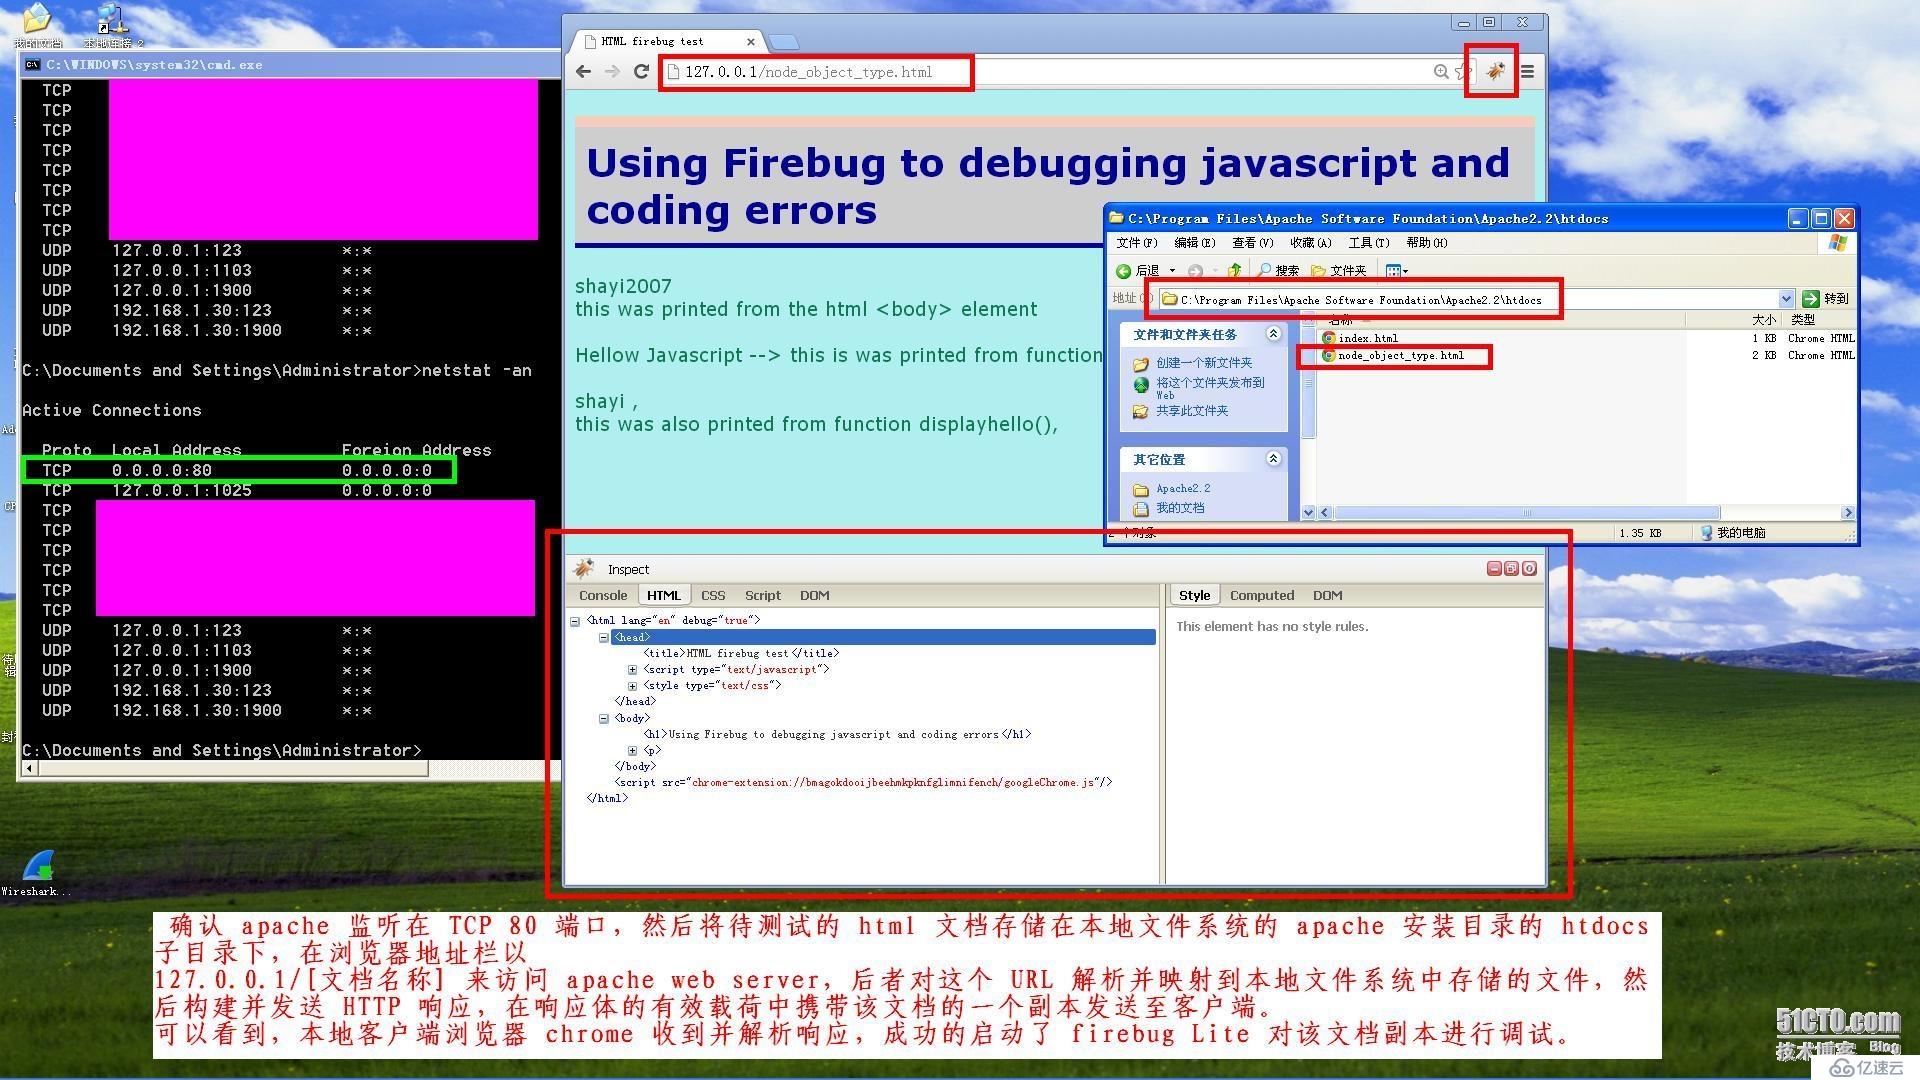The image size is (1920, 1080).
Task: Click the zoom magnifier icon in Chrome's address bar
Action: tap(1441, 71)
